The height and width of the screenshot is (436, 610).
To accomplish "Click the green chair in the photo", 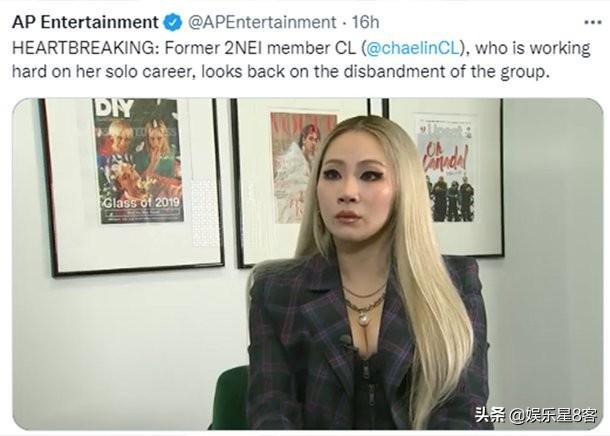I will tap(230, 397).
